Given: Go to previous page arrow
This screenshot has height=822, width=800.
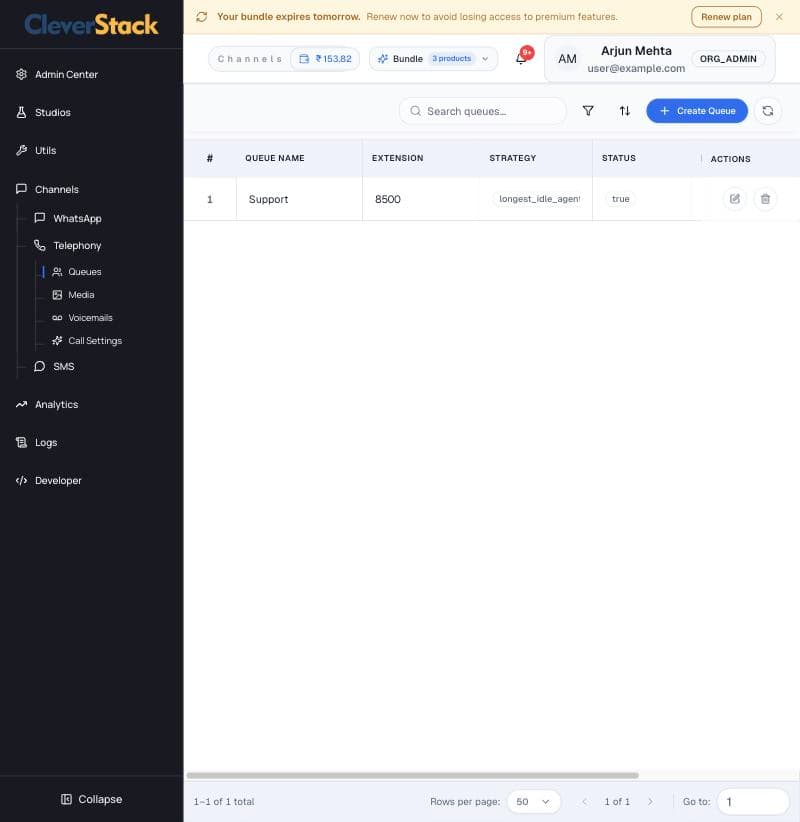Looking at the screenshot, I should pos(585,802).
